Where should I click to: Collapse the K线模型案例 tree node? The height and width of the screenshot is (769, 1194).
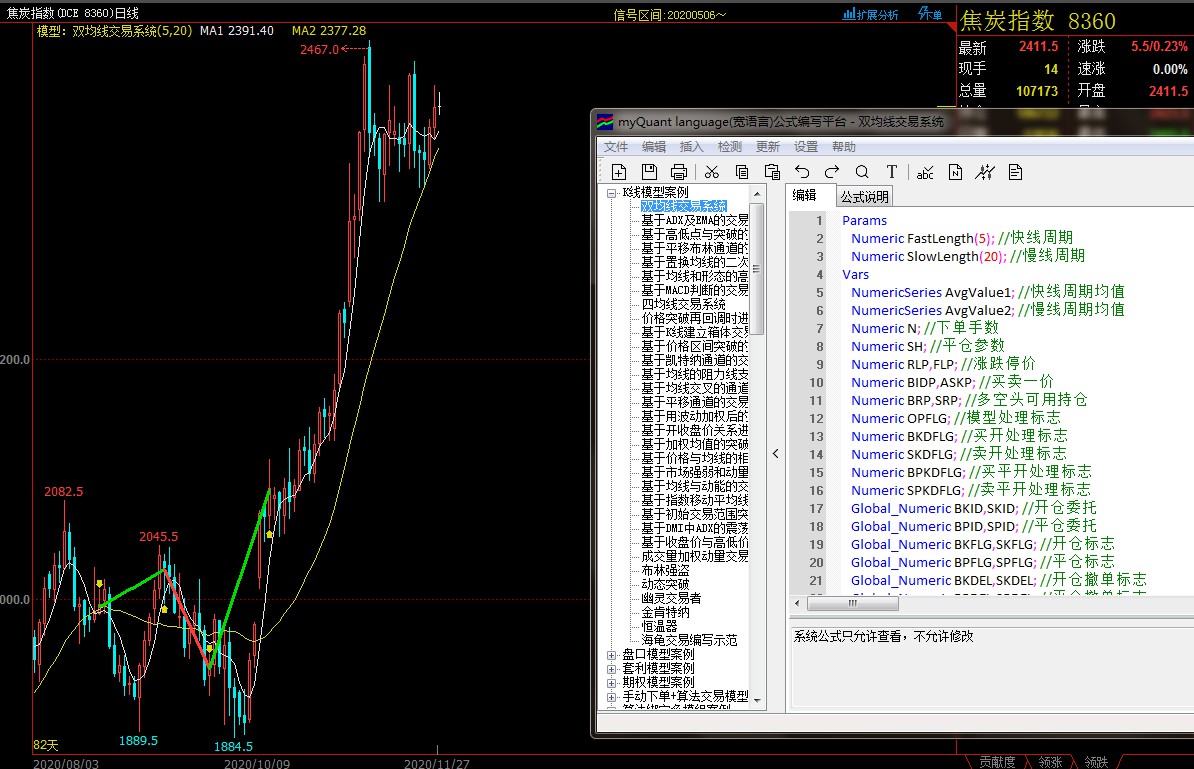click(612, 192)
